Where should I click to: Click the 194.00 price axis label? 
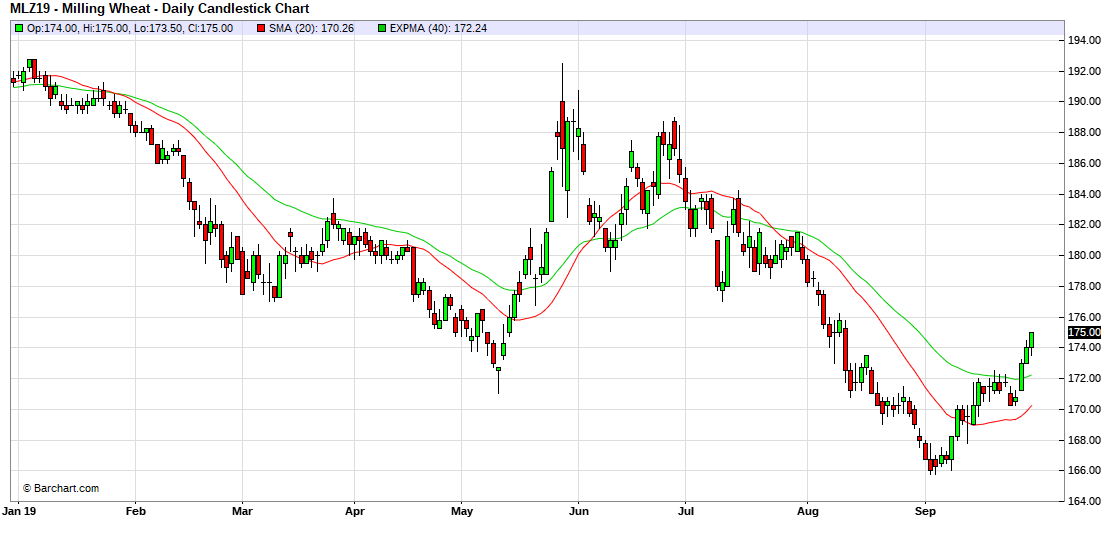(1085, 40)
